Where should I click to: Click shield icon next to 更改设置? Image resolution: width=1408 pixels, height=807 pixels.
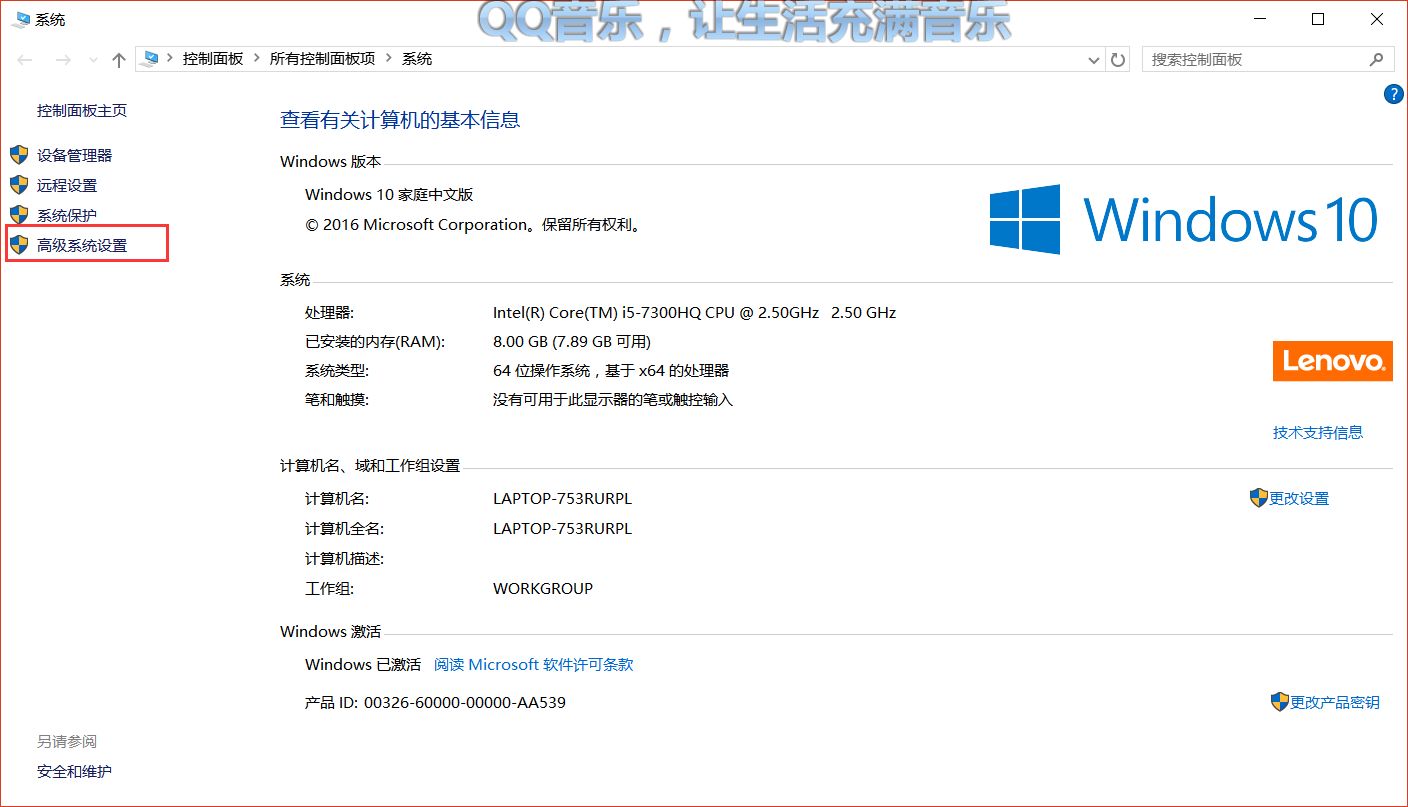[1259, 498]
